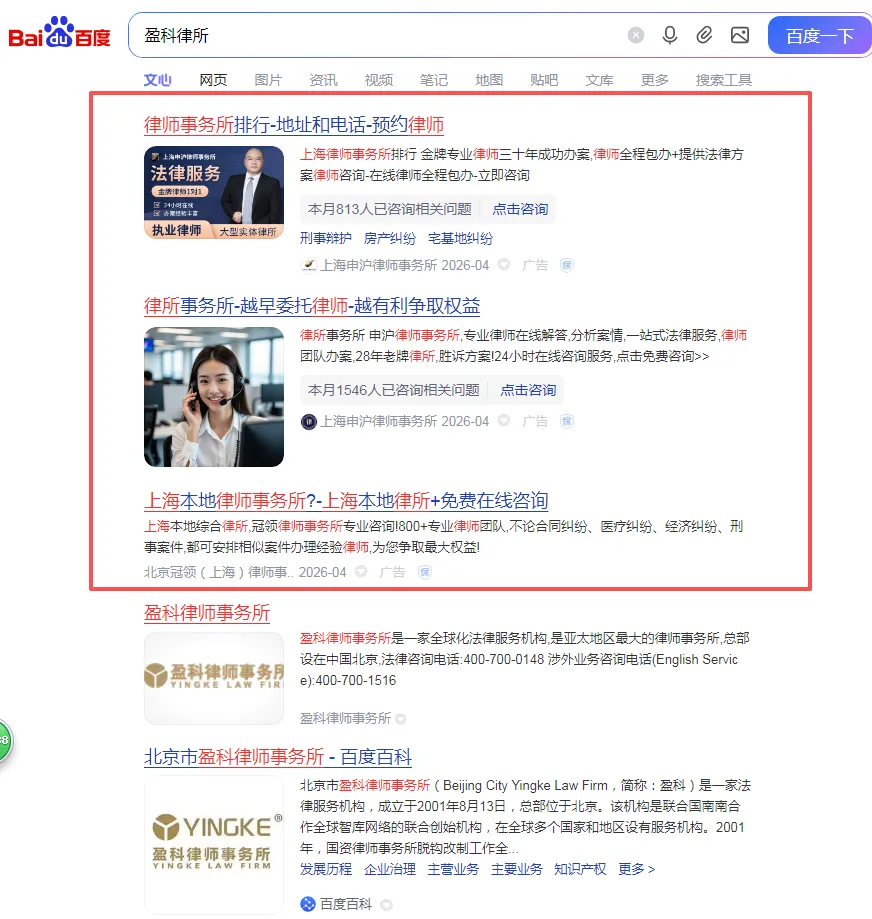Expand the 搜索工具 options
The height and width of the screenshot is (919, 872).
pos(723,80)
